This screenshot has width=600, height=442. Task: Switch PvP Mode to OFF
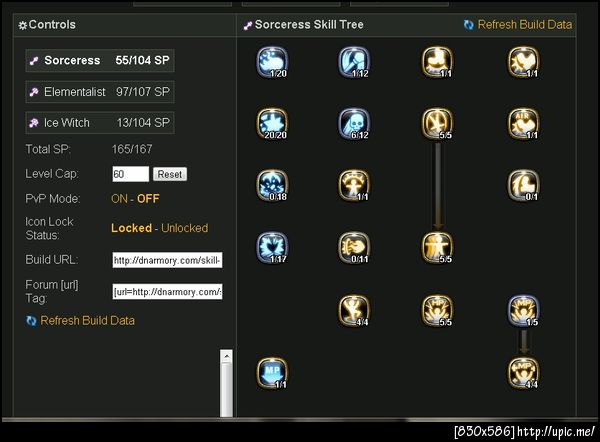pos(148,199)
